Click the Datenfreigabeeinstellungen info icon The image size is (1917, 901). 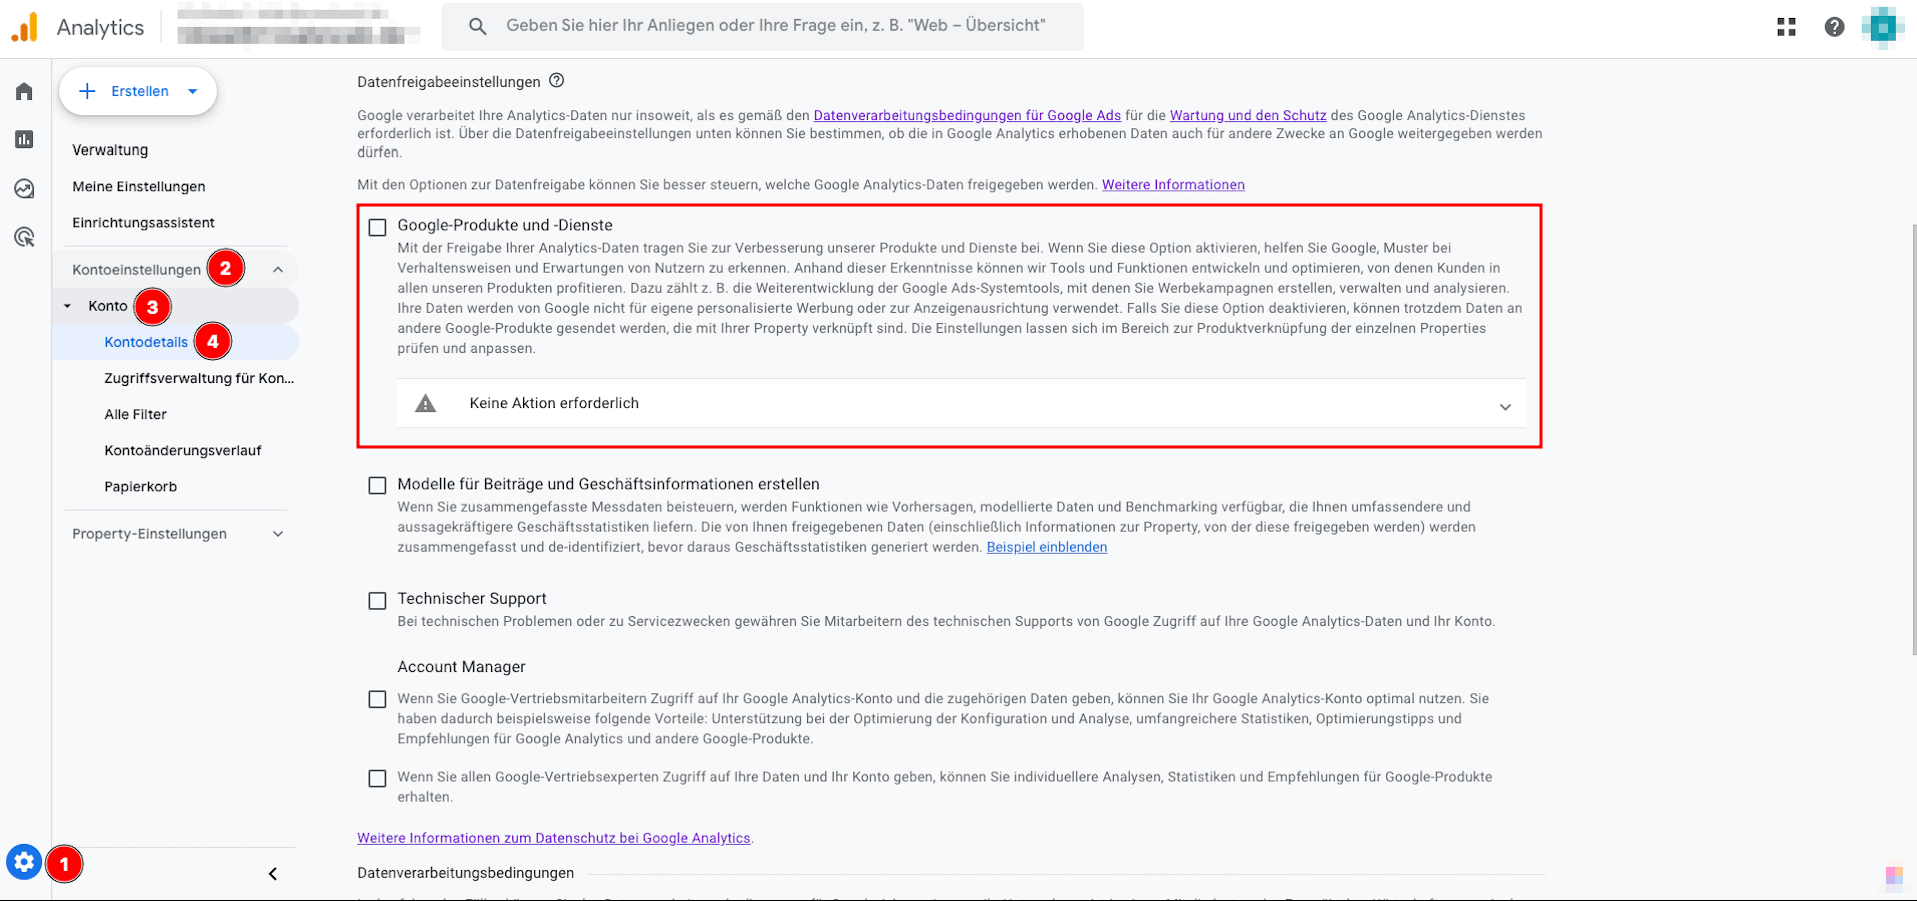coord(557,81)
